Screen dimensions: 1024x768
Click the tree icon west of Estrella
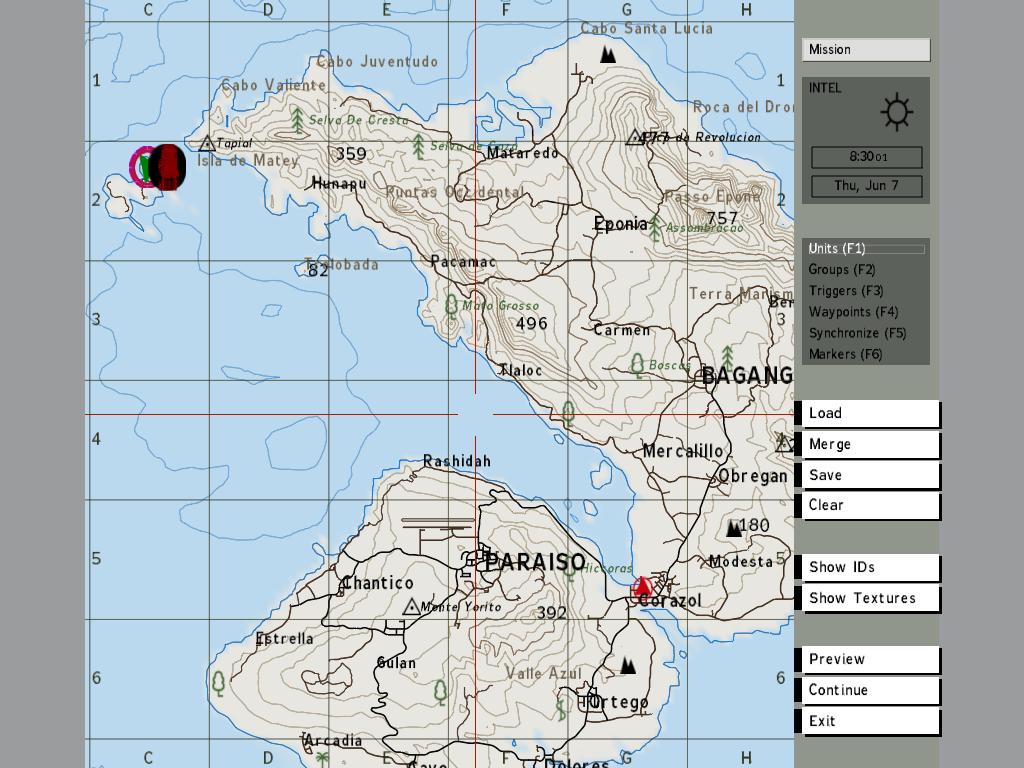click(x=219, y=684)
